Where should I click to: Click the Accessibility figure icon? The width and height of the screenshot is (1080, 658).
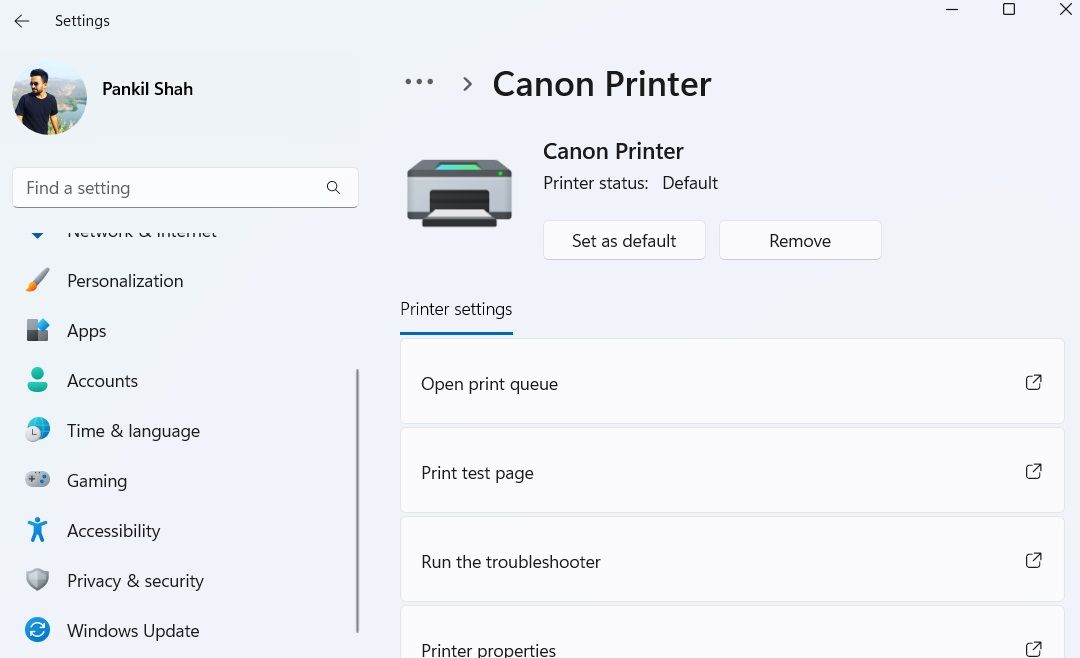[38, 530]
